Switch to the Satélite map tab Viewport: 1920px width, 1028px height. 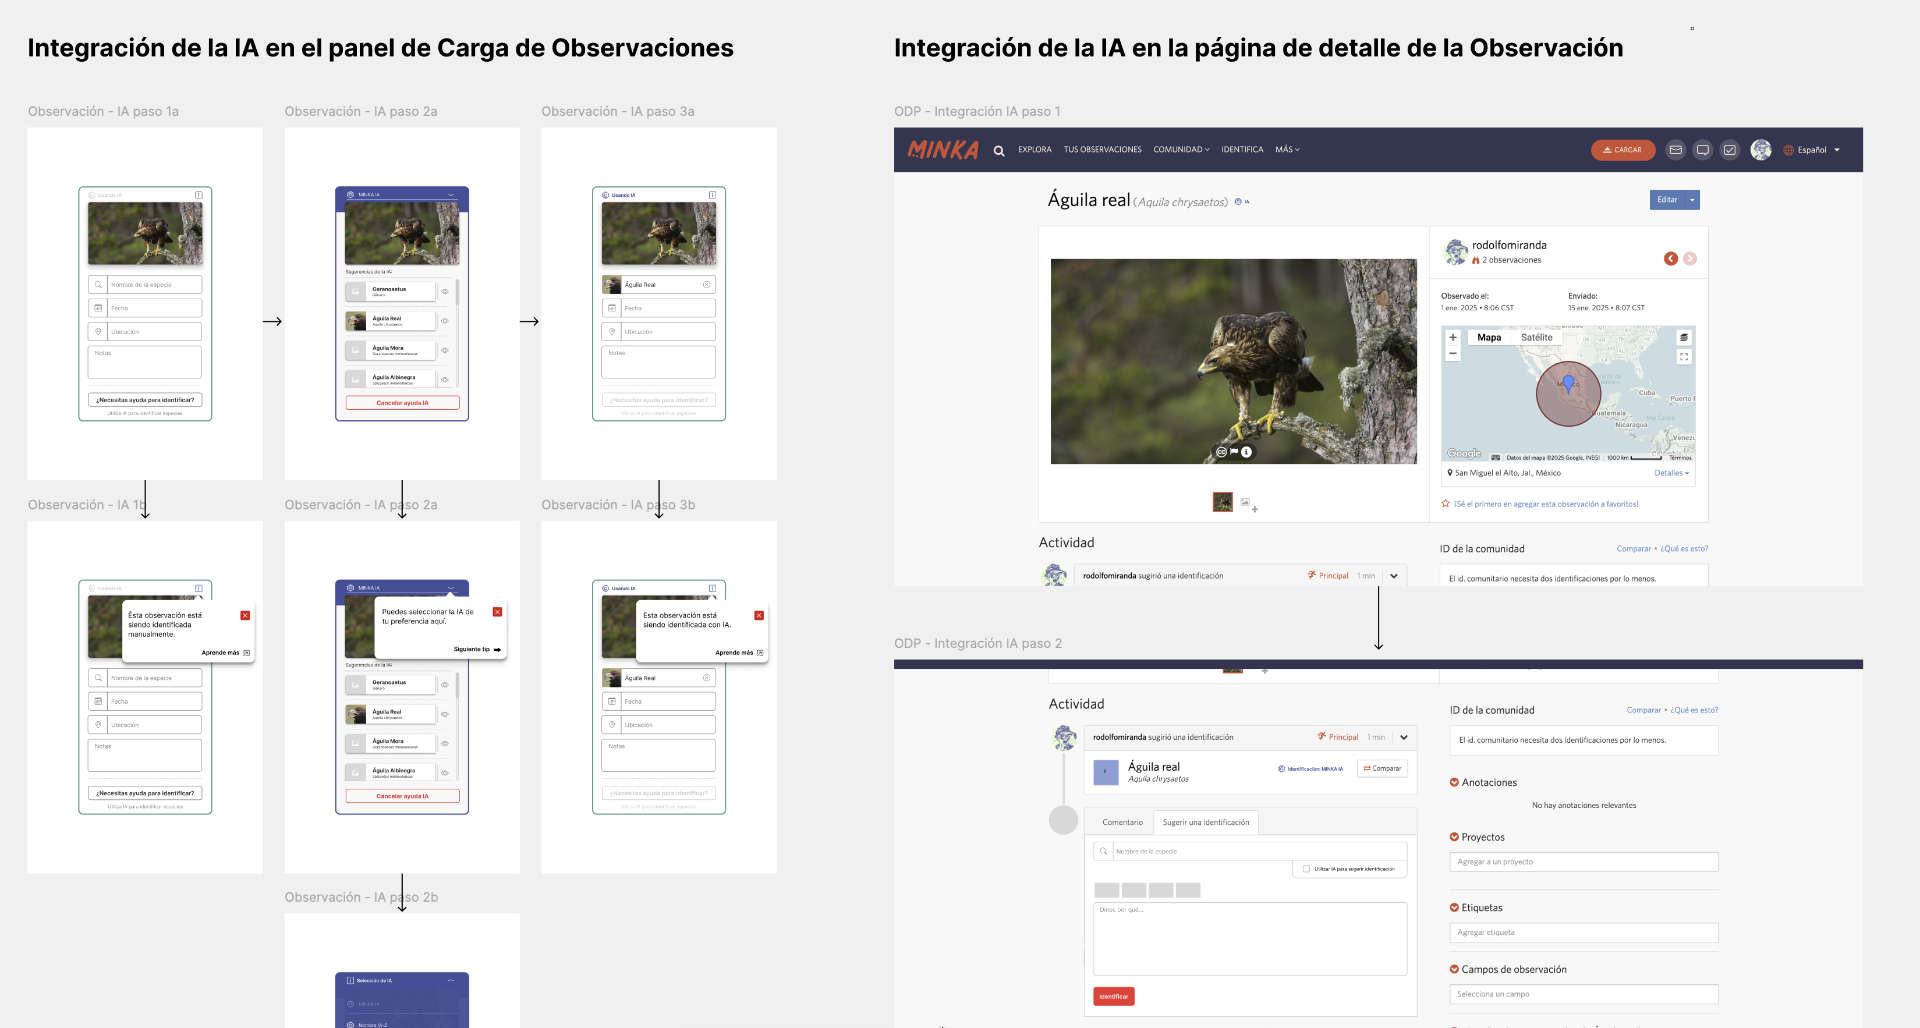(x=1536, y=338)
